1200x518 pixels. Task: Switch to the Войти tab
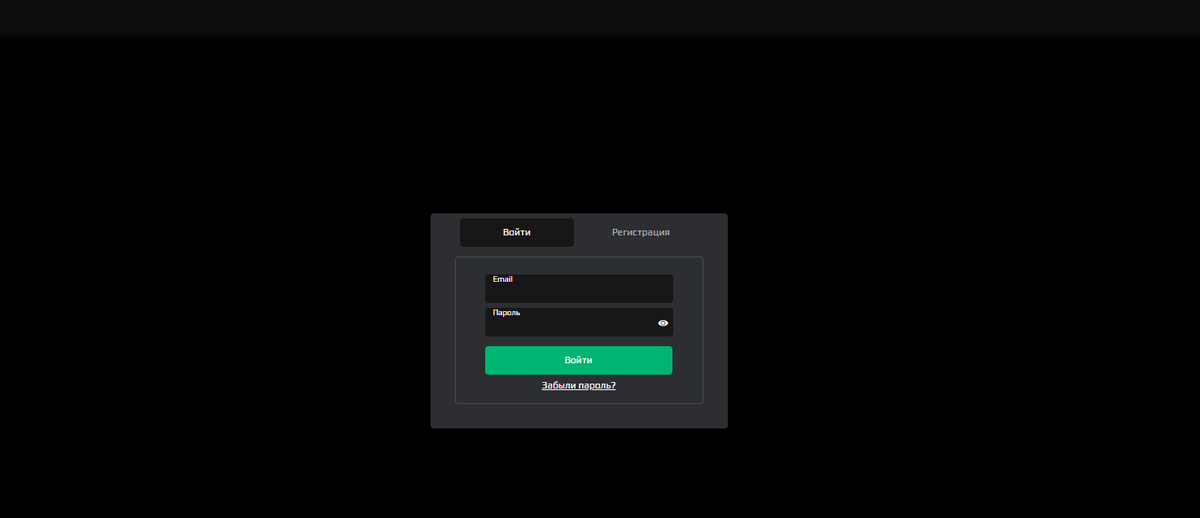click(x=517, y=232)
